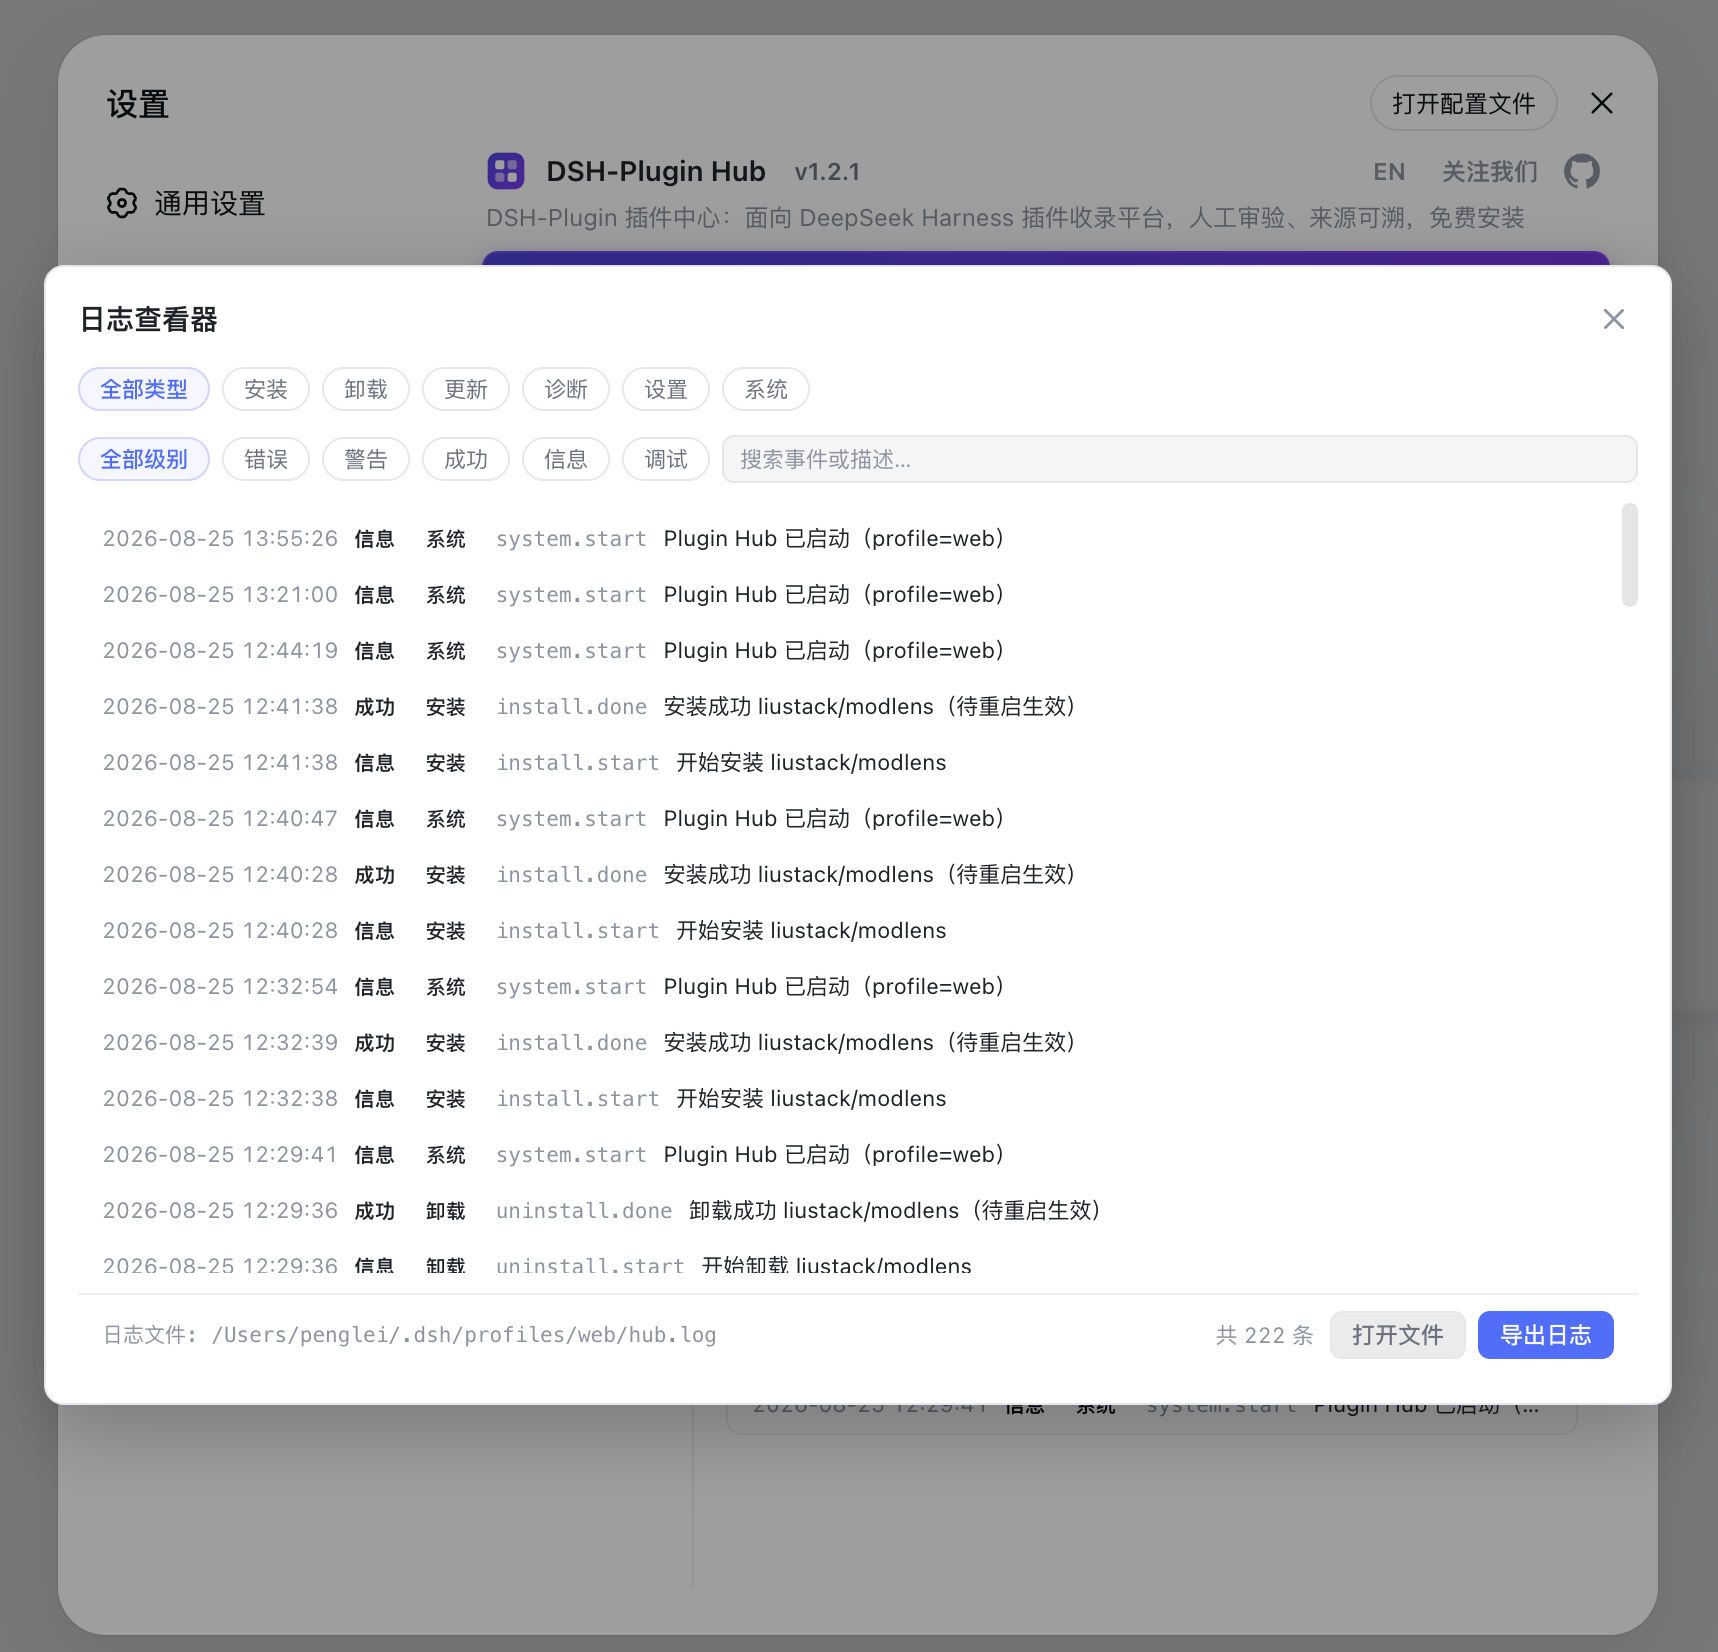Screen dimensions: 1718x1652
Task: Select the 12:29:36 uninstall.done log entry
Action: point(848,1211)
